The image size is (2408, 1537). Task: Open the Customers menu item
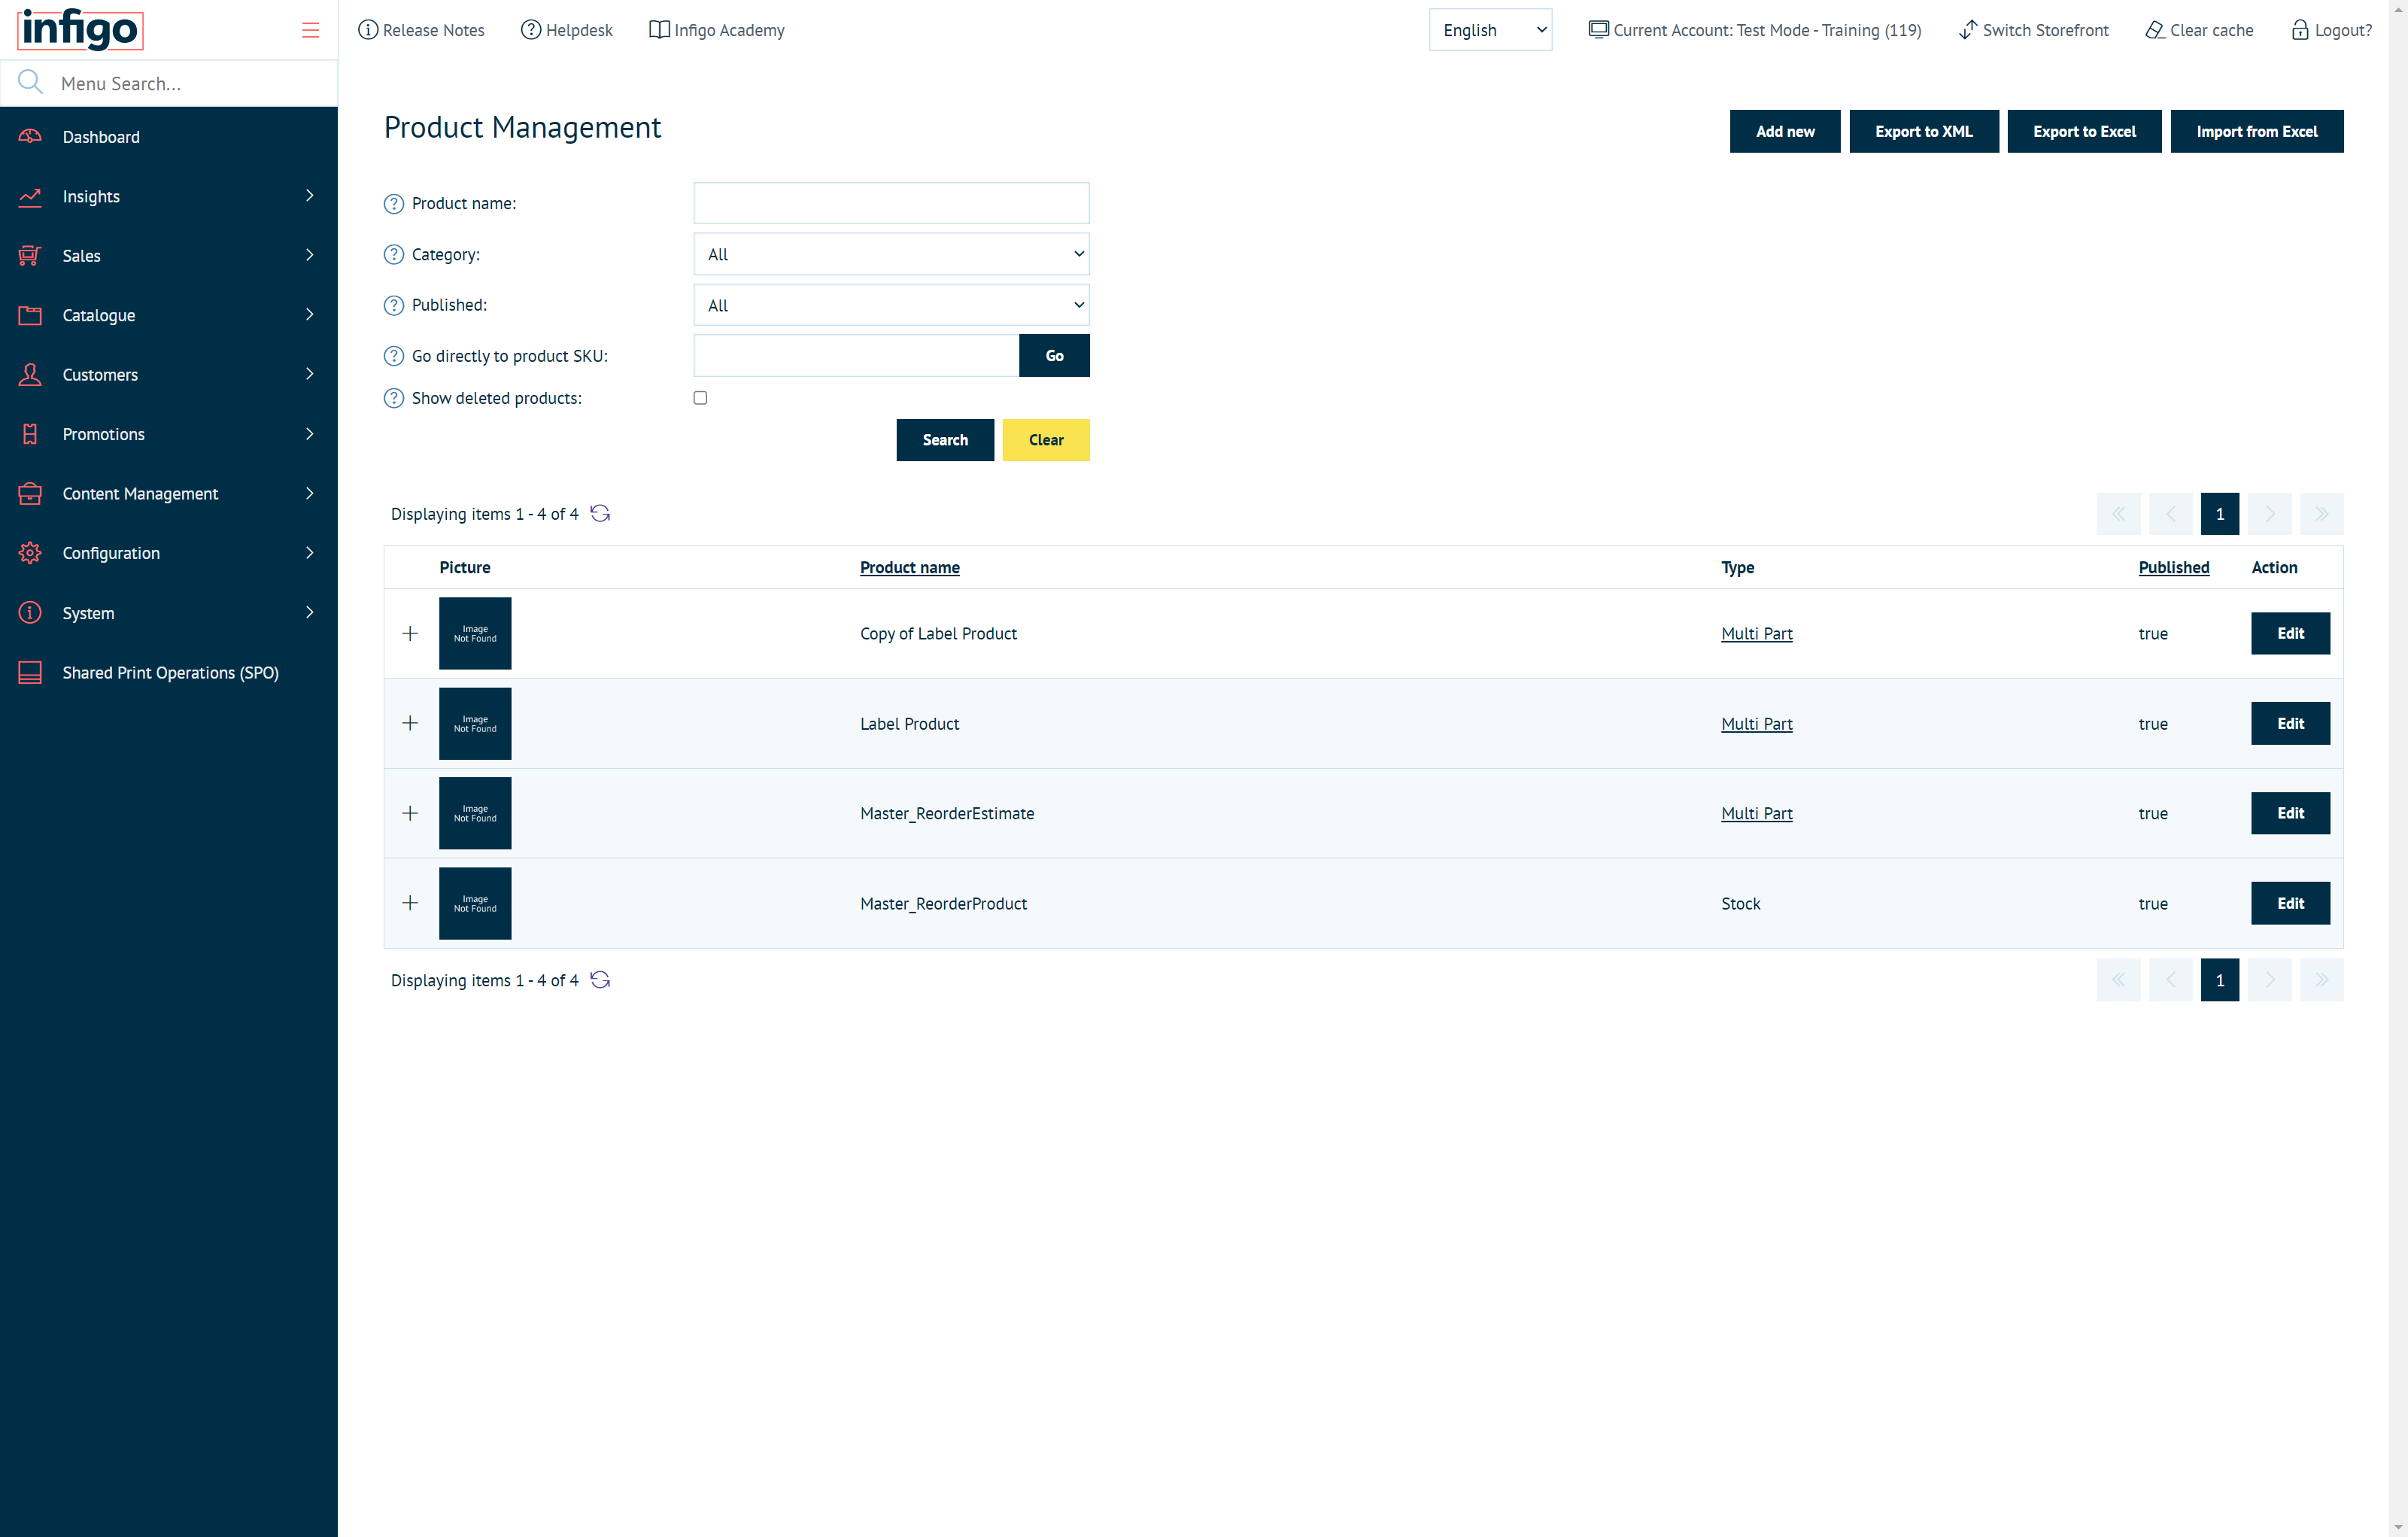168,374
